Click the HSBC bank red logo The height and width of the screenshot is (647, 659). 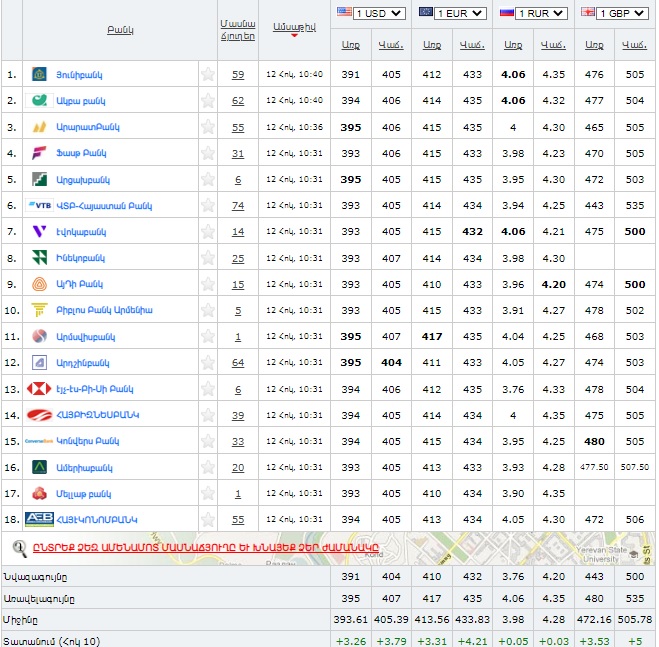click(40, 388)
